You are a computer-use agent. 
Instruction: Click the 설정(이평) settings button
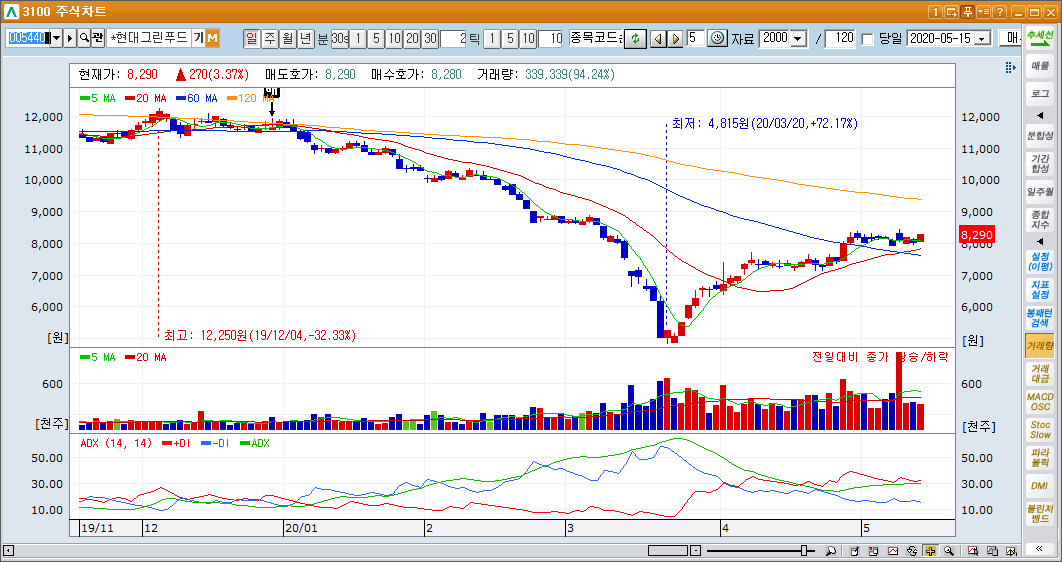(1040, 261)
